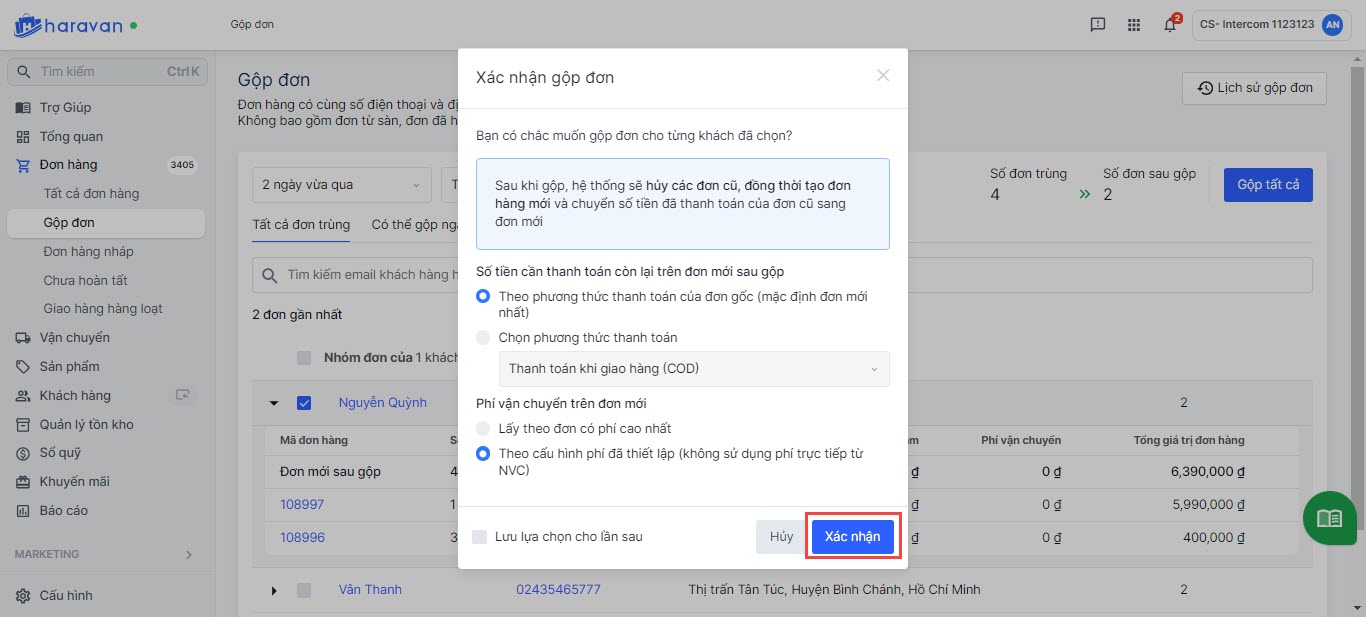Click the Báo cáo chart icon
This screenshot has width=1366, height=617.
23,511
